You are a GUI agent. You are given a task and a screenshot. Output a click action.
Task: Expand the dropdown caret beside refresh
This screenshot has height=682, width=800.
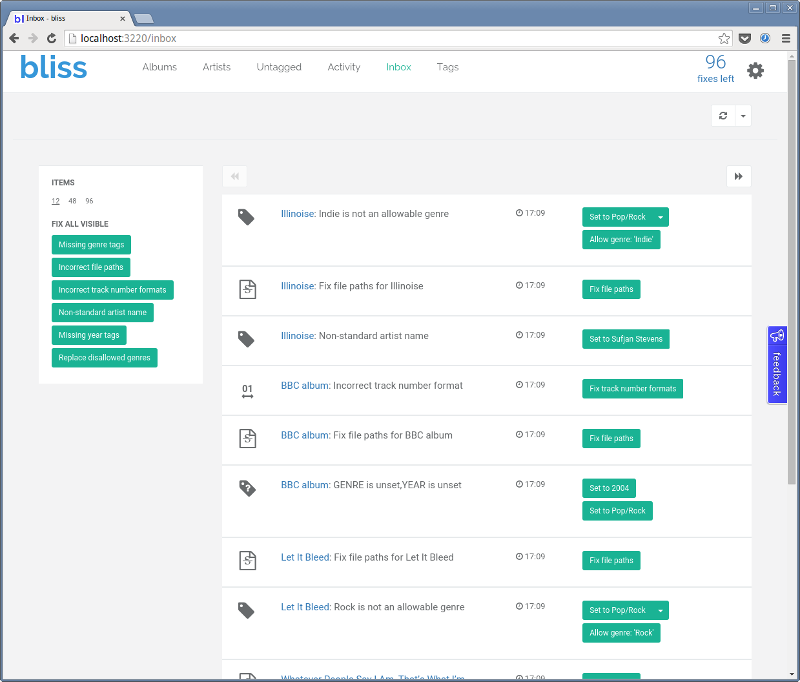click(x=743, y=116)
